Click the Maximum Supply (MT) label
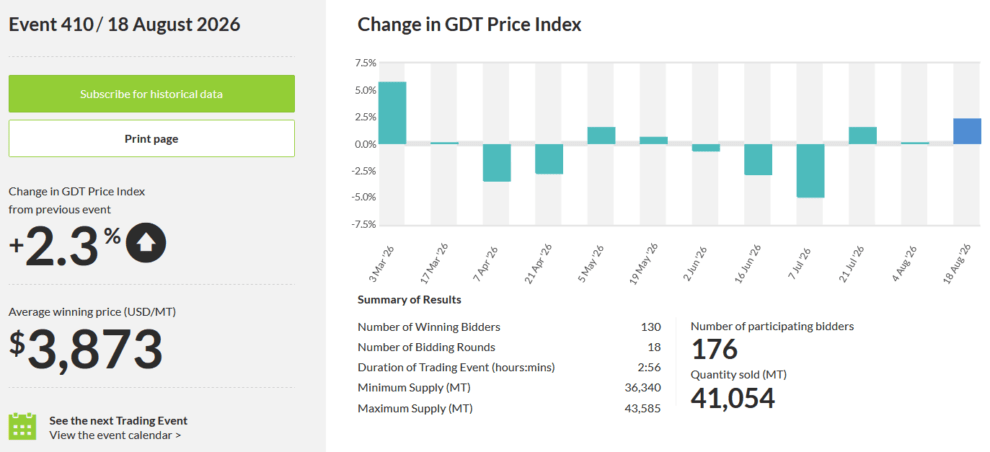 pyautogui.click(x=415, y=408)
